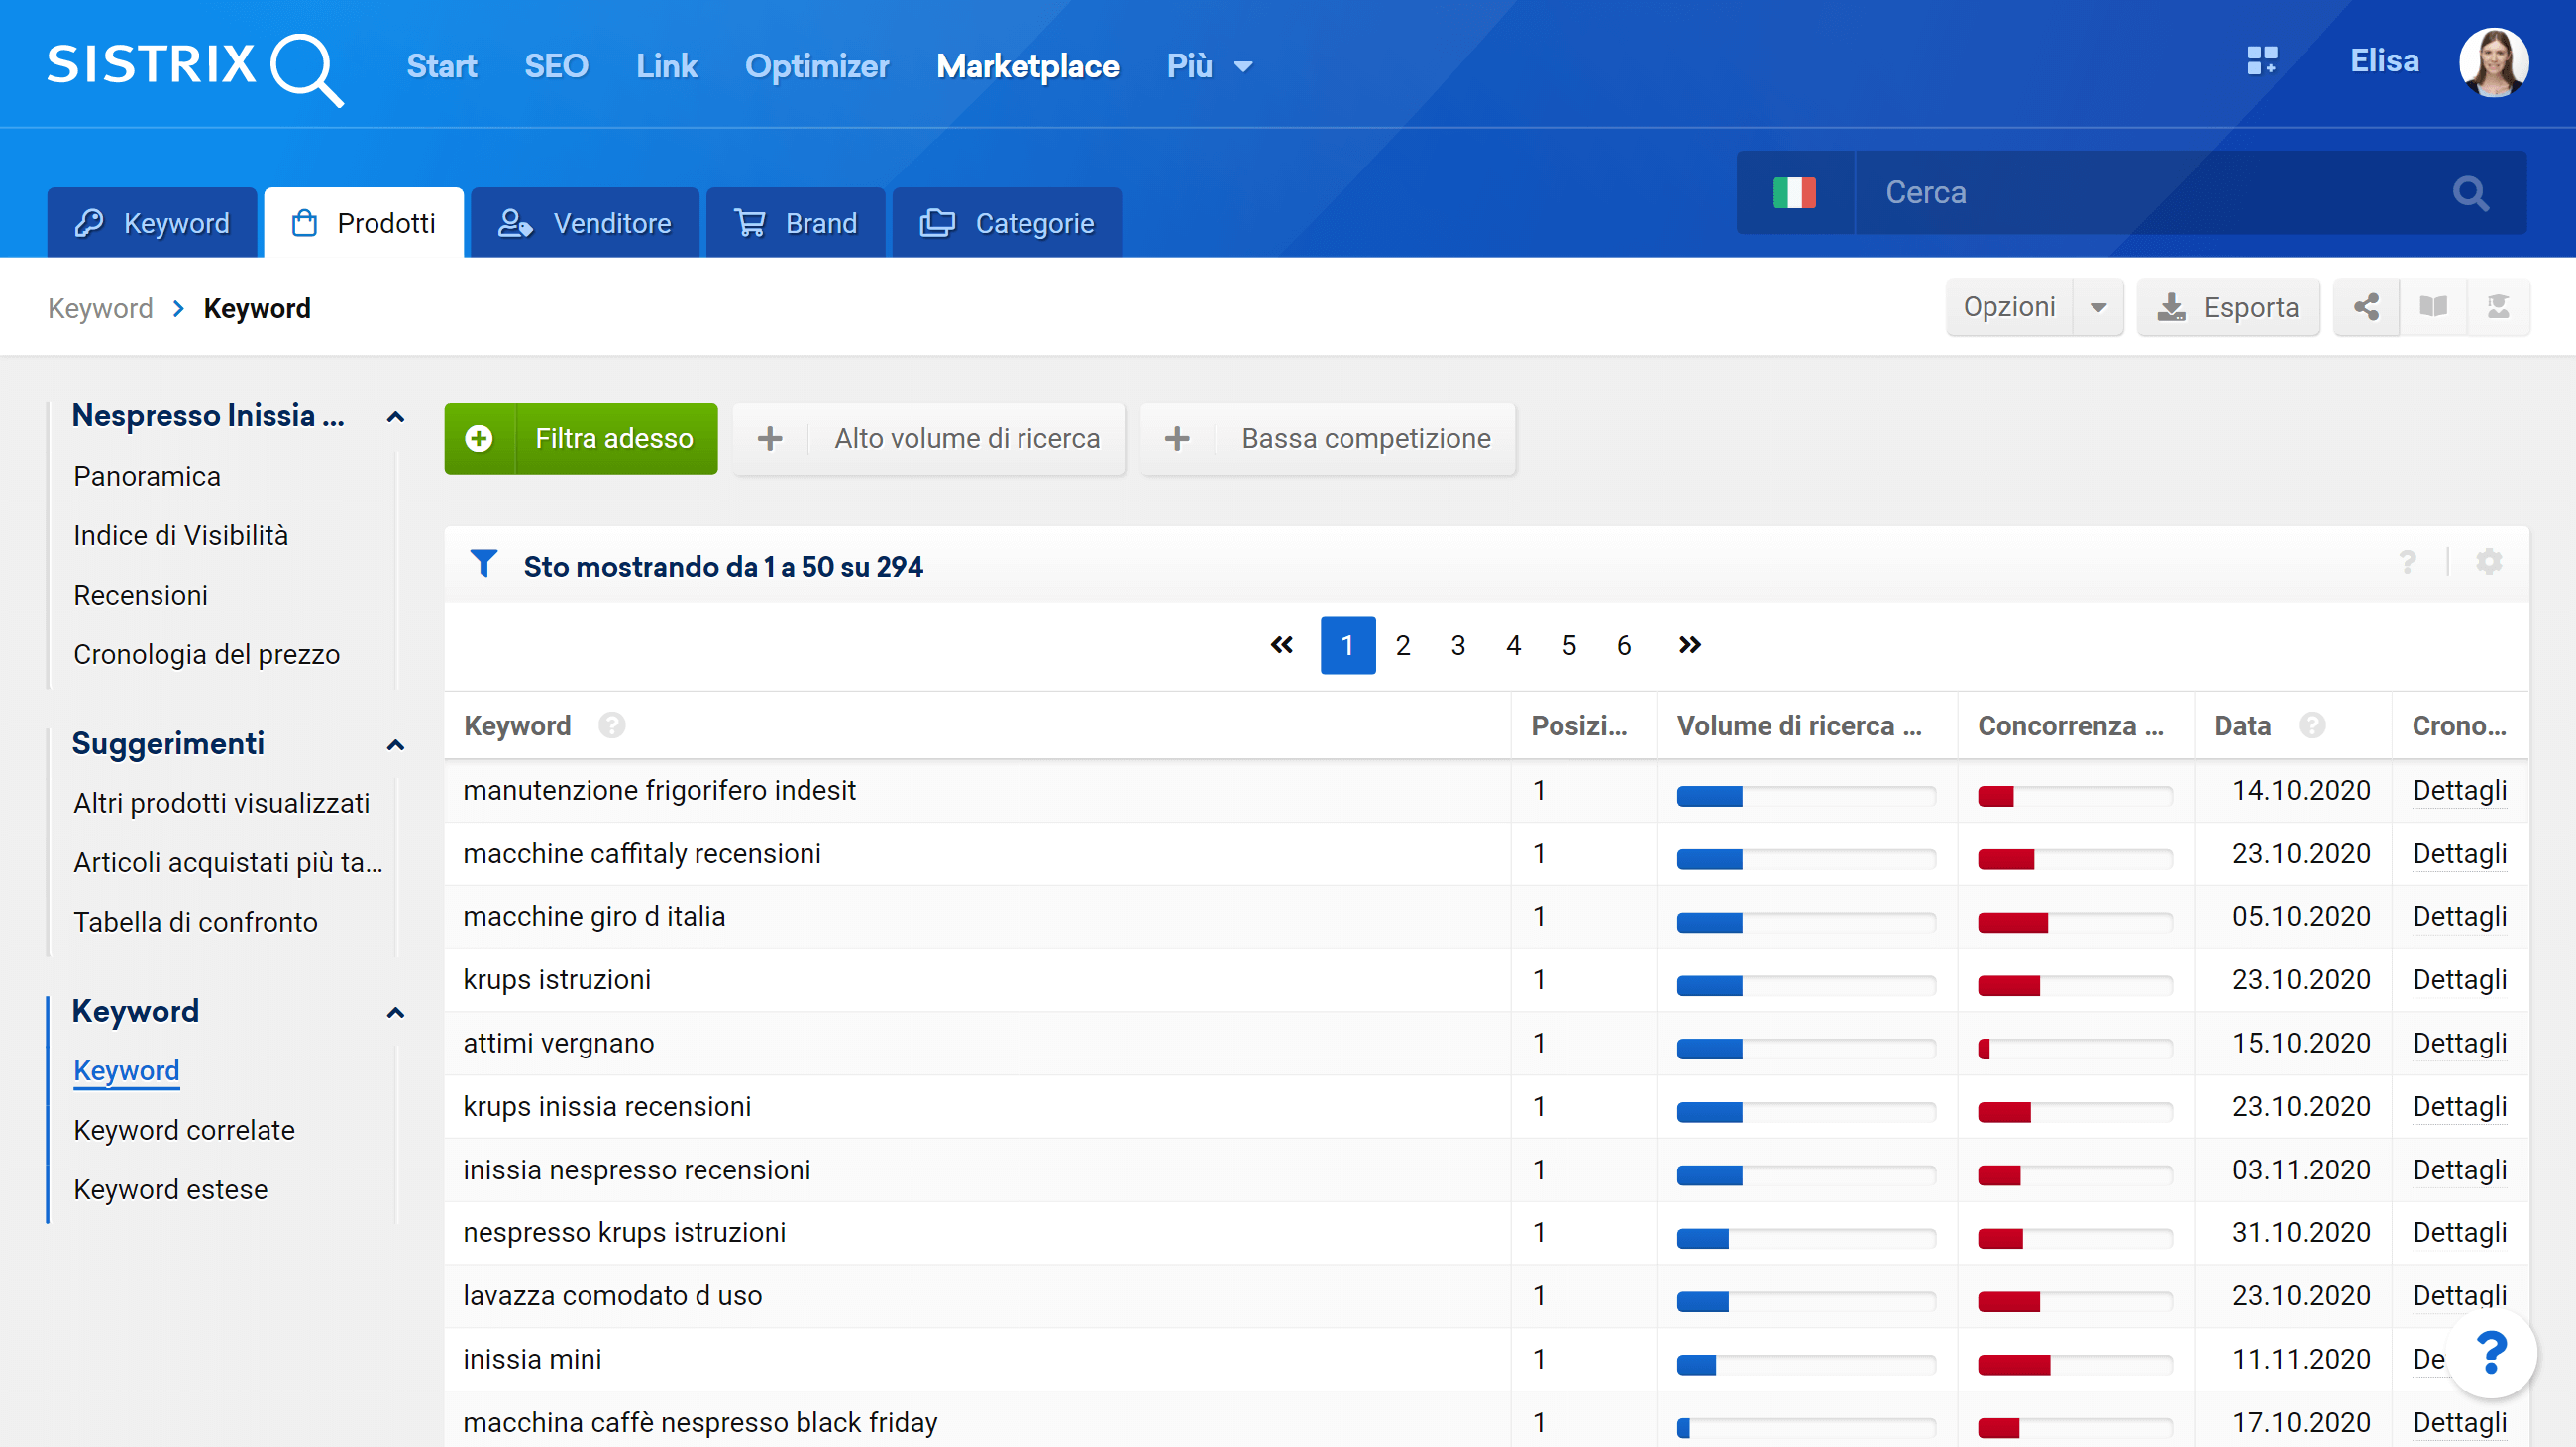
Task: Open the dashboard grid icon in header
Action: pyautogui.click(x=2262, y=61)
